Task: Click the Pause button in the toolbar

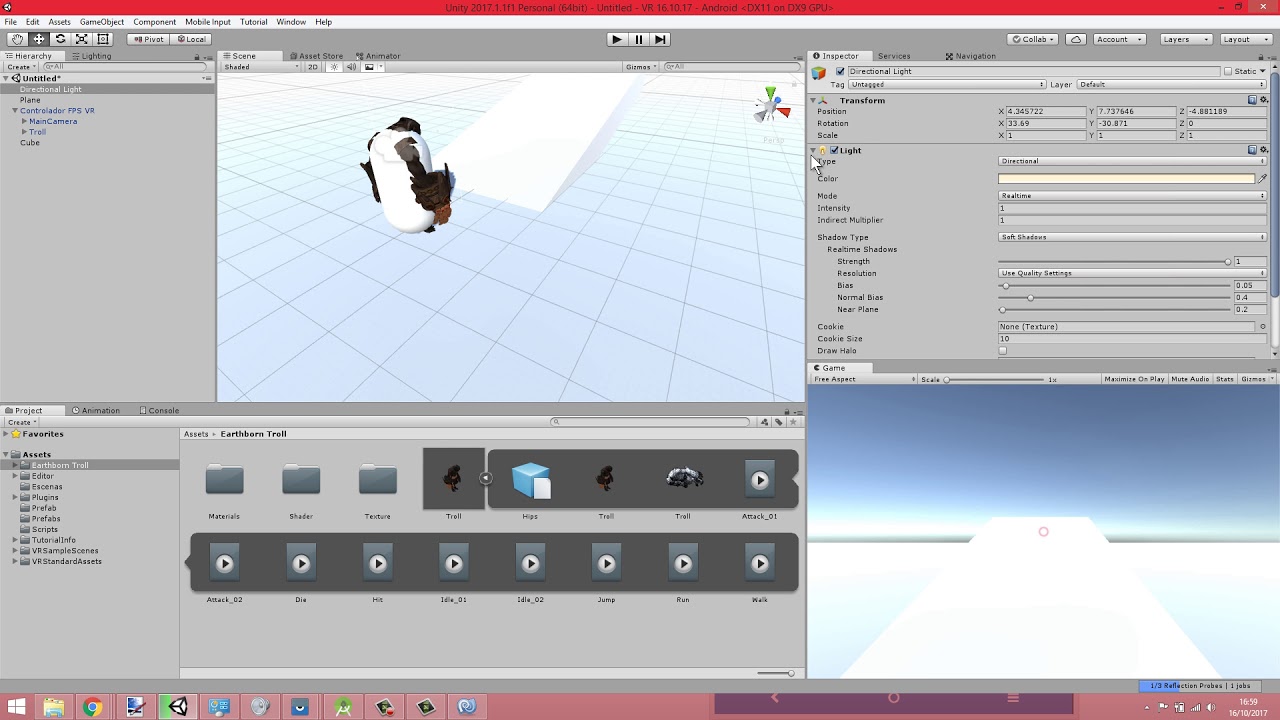Action: click(x=639, y=39)
